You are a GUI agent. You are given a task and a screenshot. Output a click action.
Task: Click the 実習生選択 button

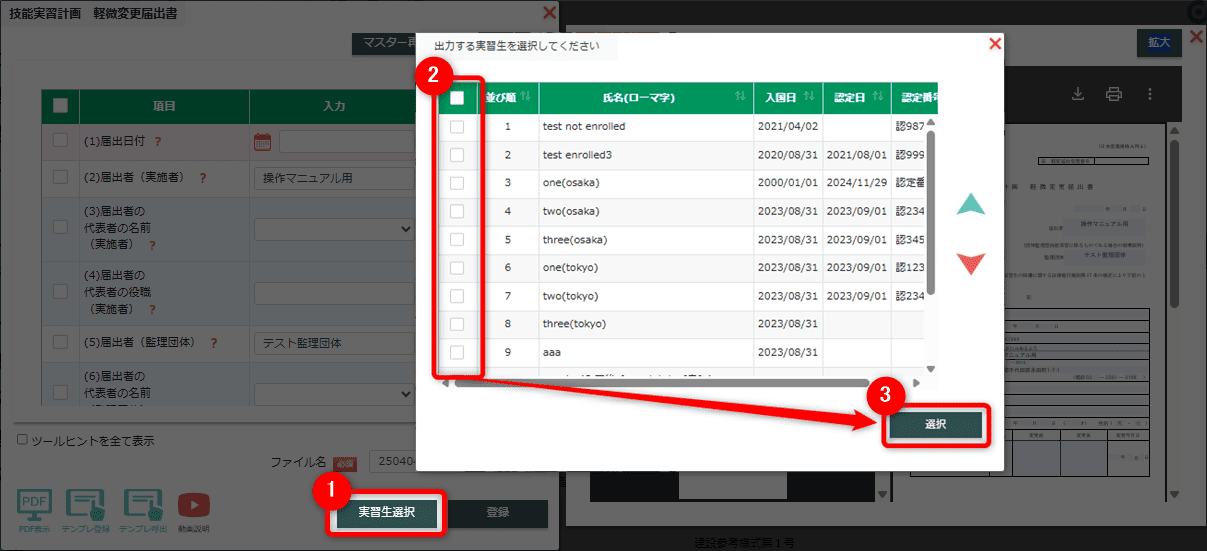(385, 513)
